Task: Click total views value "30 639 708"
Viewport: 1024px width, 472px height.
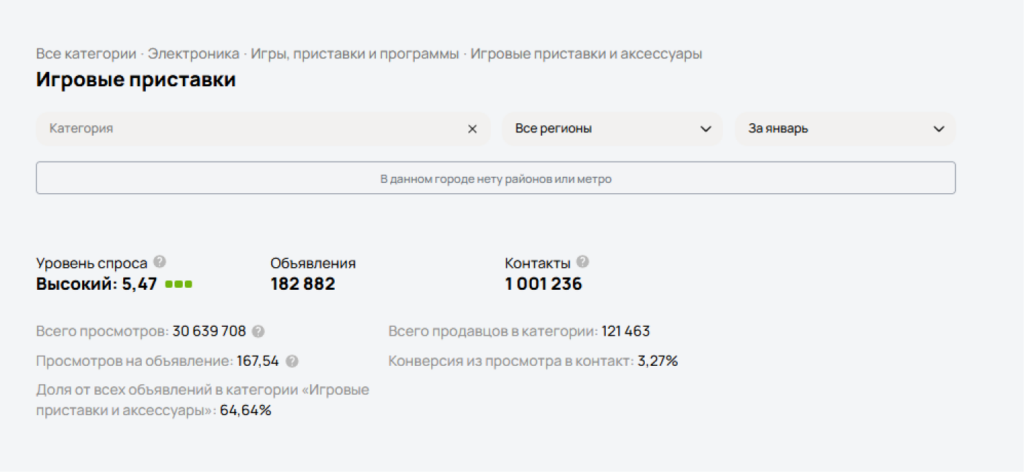Action: coord(209,332)
